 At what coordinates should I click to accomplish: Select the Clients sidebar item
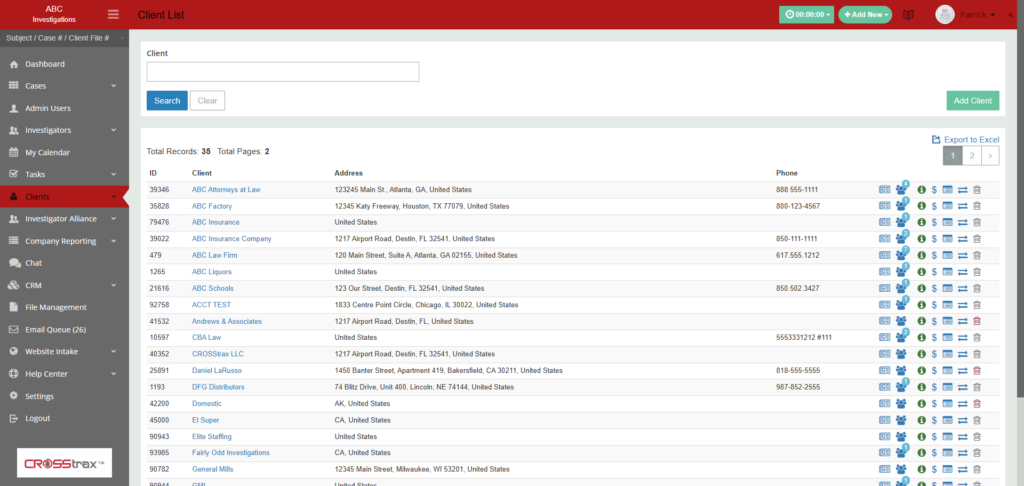(64, 197)
